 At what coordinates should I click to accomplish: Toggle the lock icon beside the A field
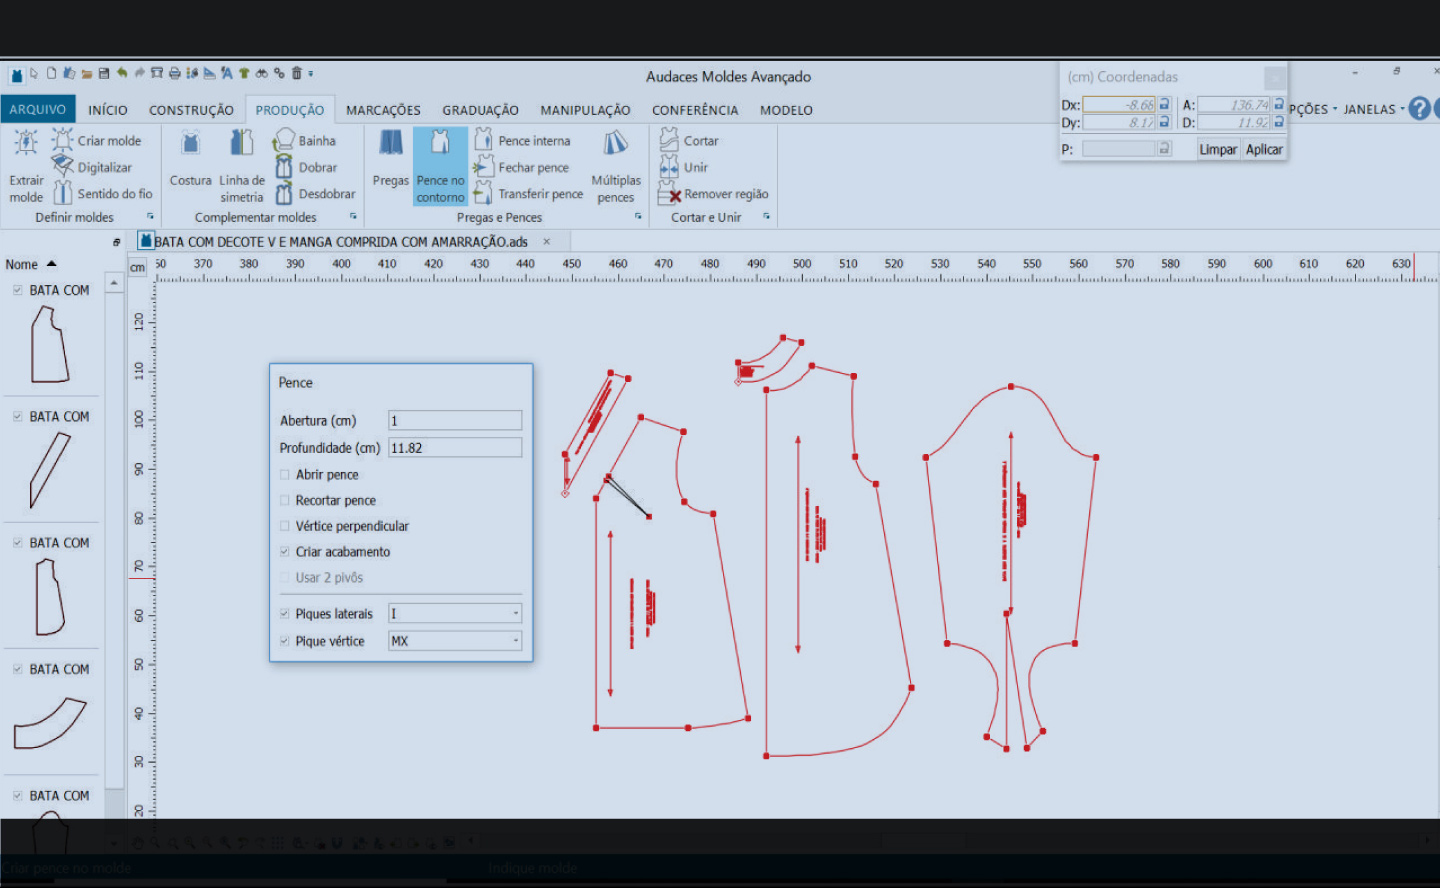[1278, 104]
